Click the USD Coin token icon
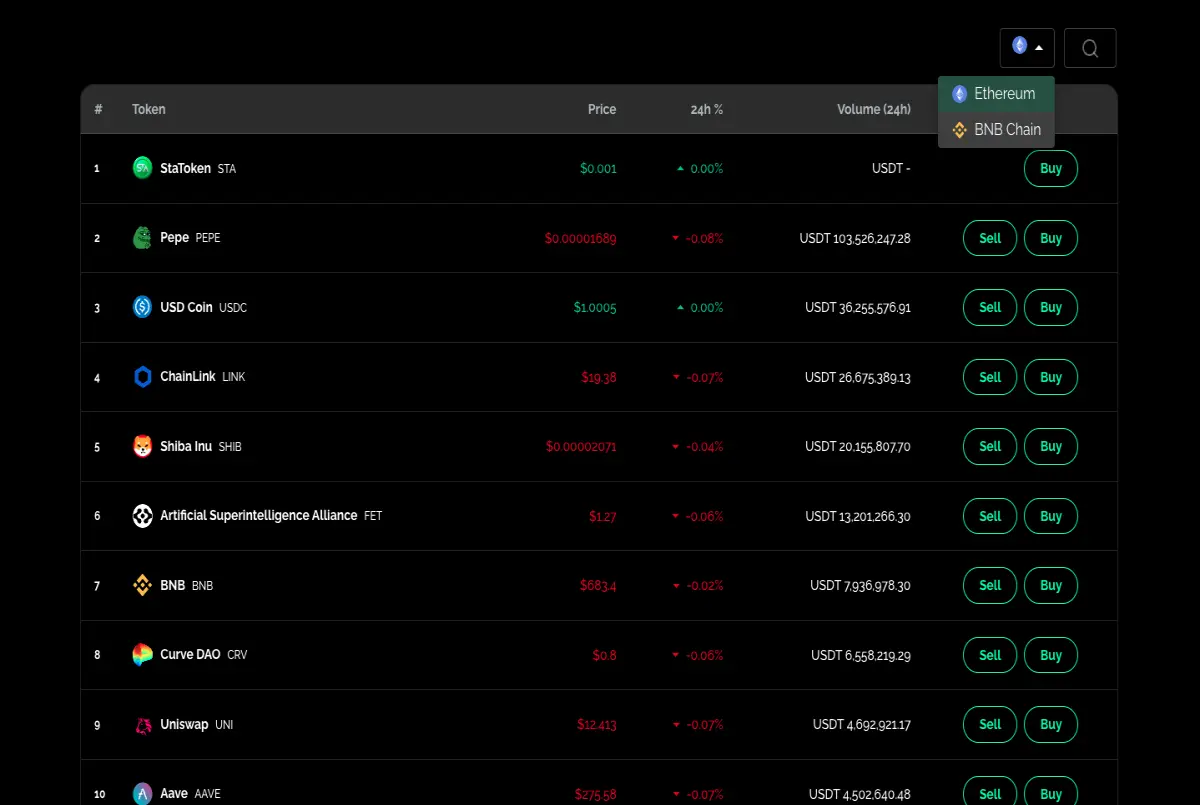1200x805 pixels. pos(143,307)
